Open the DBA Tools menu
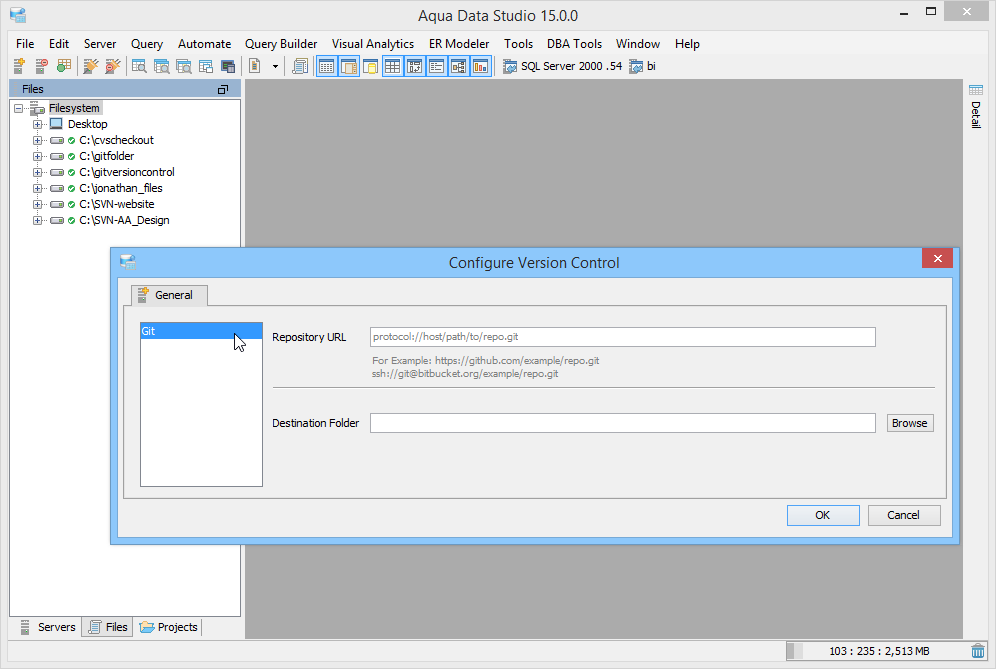 coord(574,44)
